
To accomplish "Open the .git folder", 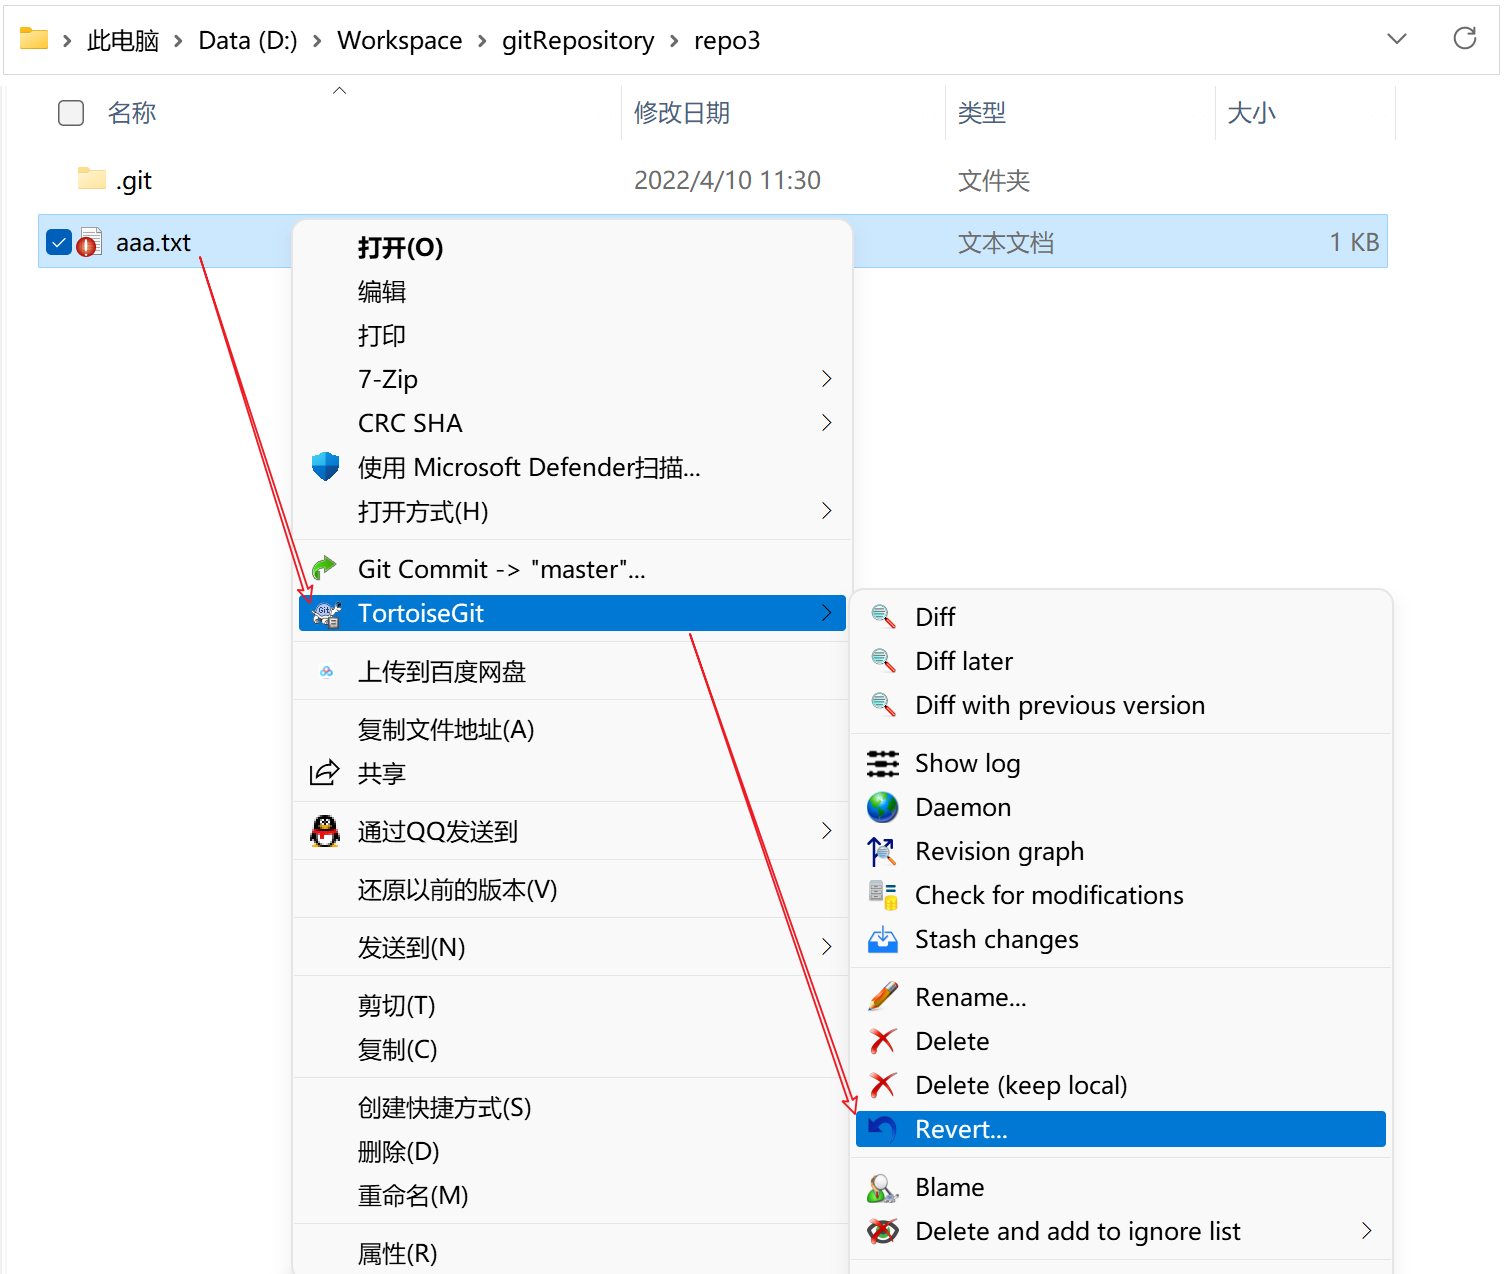I will pos(134,181).
